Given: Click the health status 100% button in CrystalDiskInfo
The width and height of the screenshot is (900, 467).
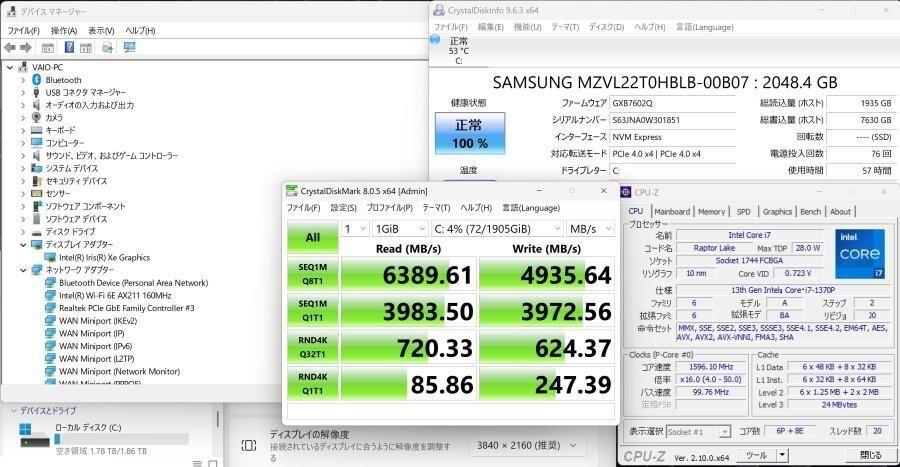Looking at the screenshot, I should click(470, 134).
